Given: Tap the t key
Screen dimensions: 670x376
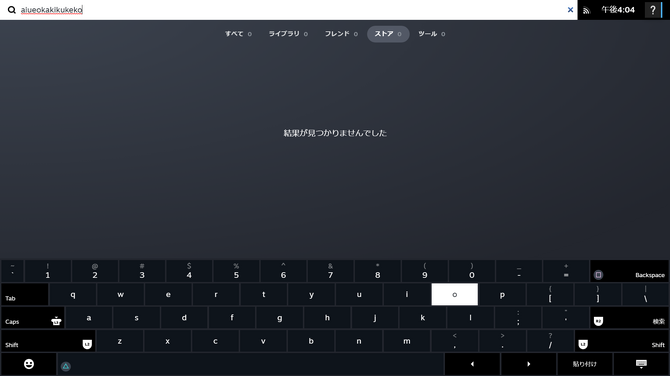Looking at the screenshot, I should (x=264, y=294).
